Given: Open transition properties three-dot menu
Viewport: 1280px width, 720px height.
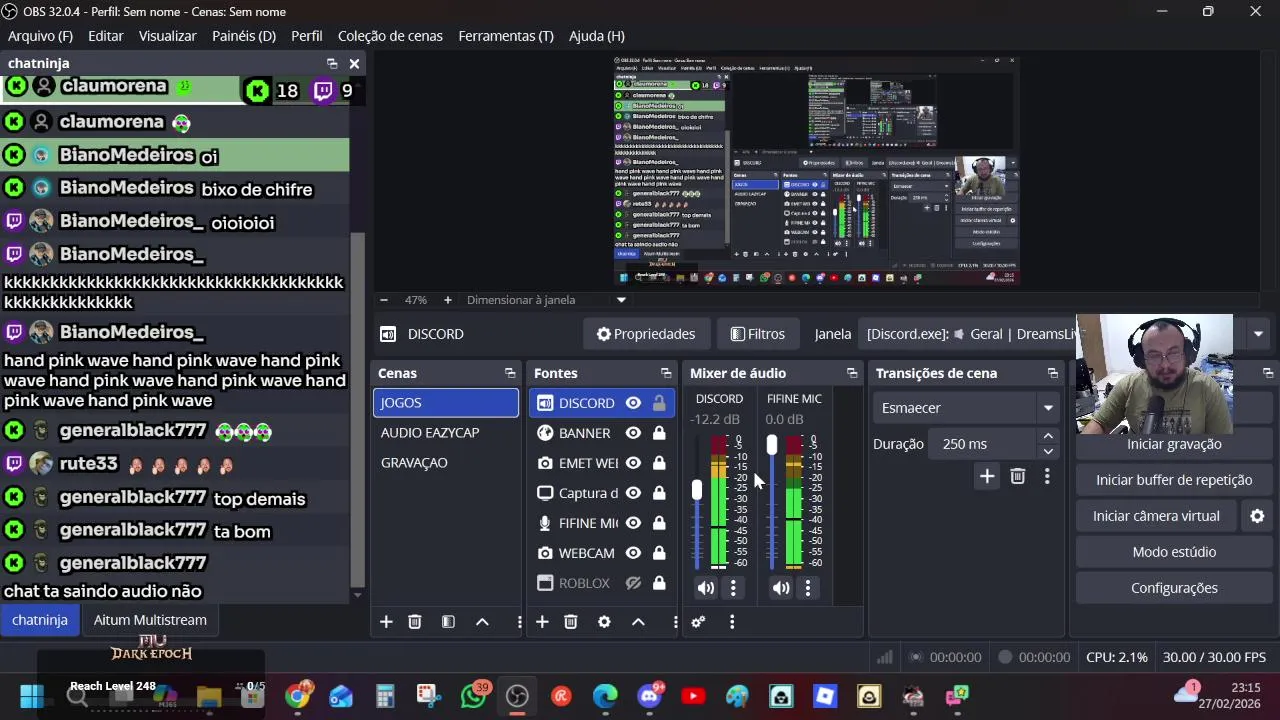Looking at the screenshot, I should [1047, 477].
